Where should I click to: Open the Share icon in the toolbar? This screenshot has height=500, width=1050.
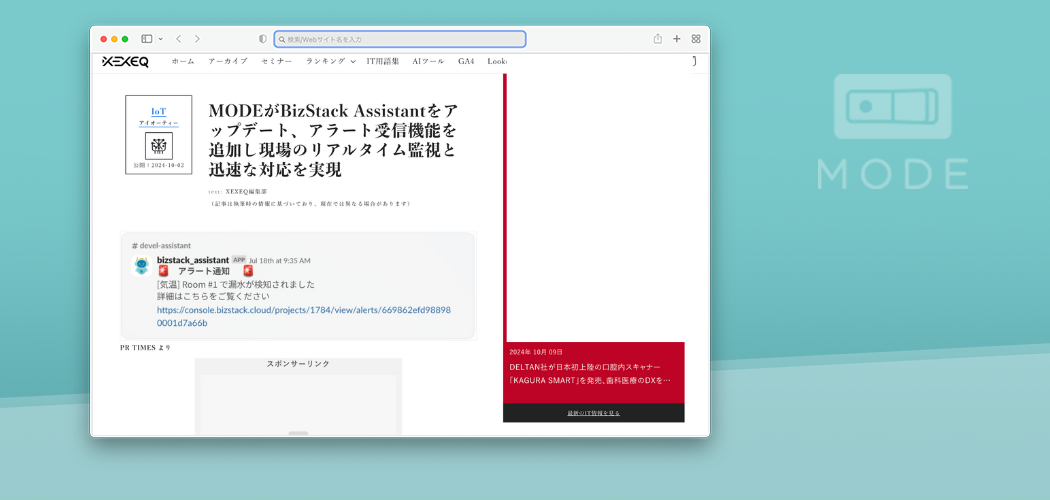coord(658,39)
